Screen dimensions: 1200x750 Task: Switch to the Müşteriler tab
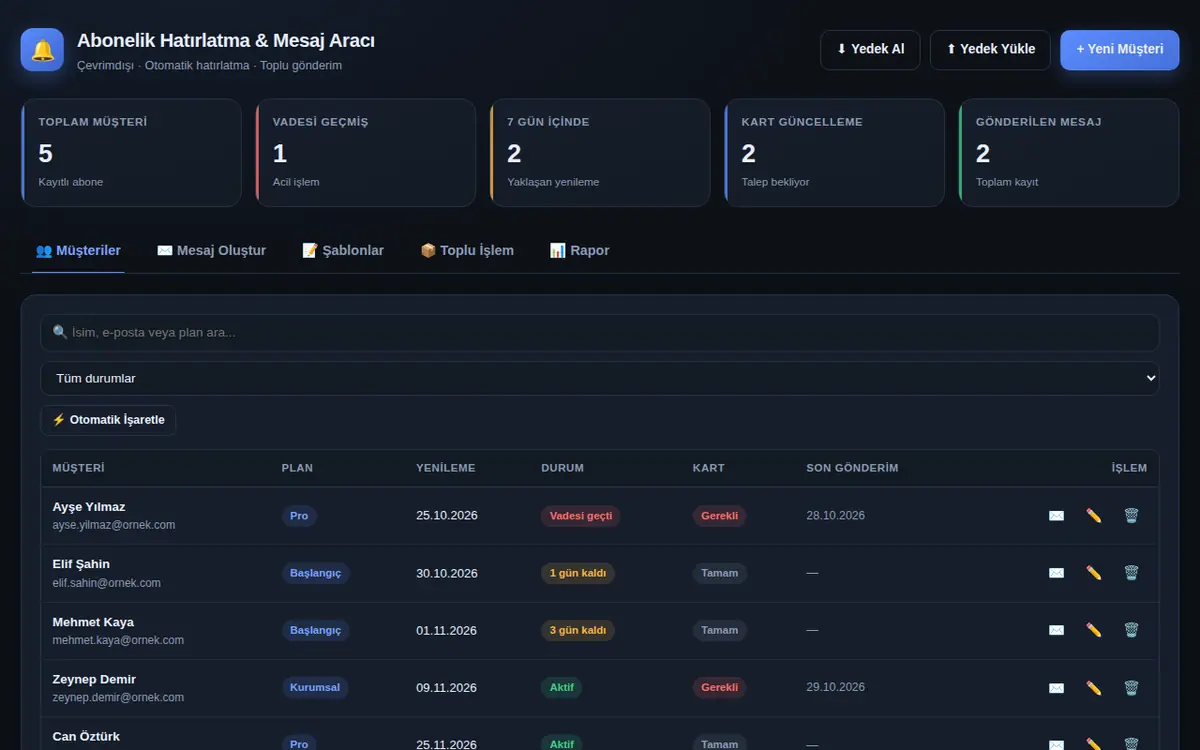coord(78,251)
